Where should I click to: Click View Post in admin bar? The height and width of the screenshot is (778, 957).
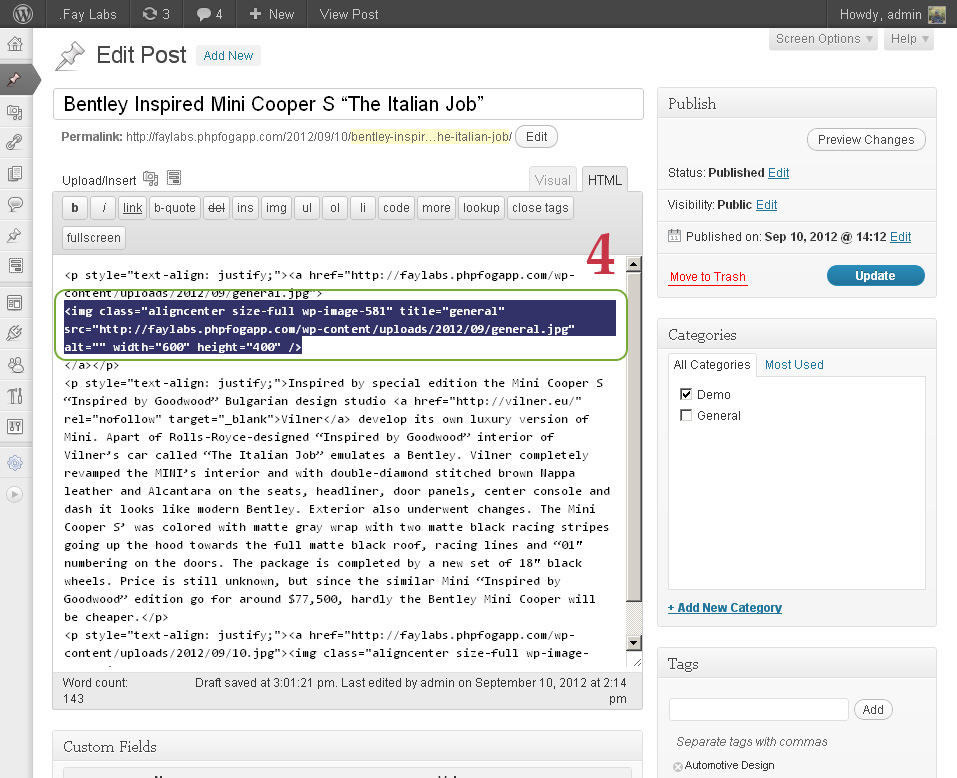[x=349, y=13]
